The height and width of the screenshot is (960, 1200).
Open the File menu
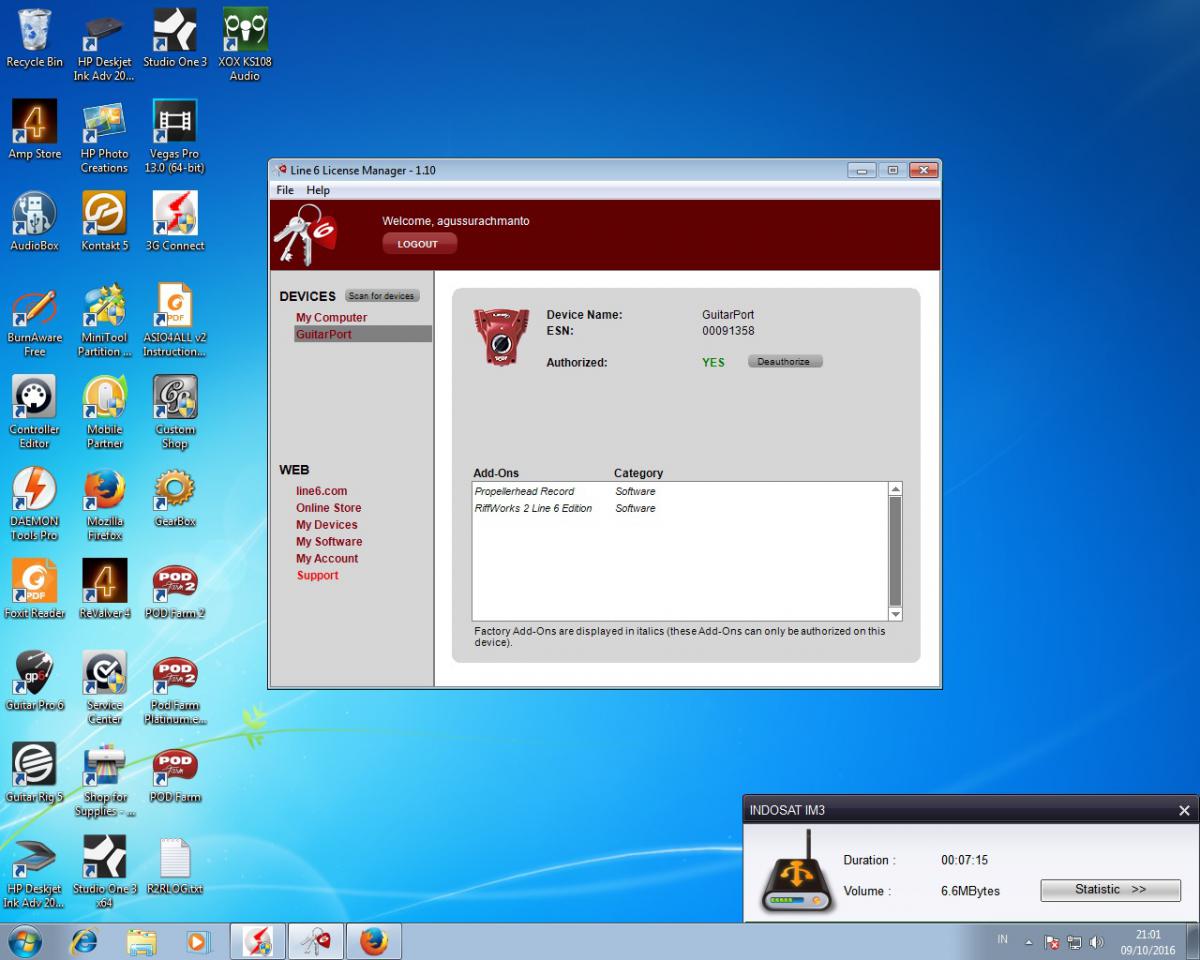tap(285, 190)
